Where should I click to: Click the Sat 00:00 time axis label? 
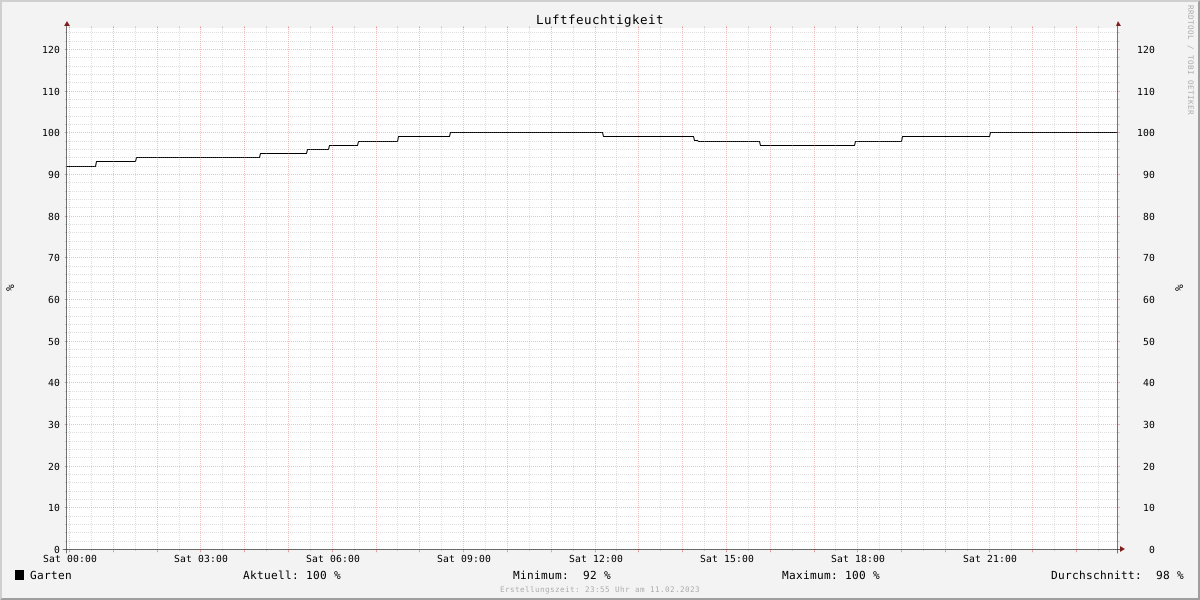tap(70, 559)
